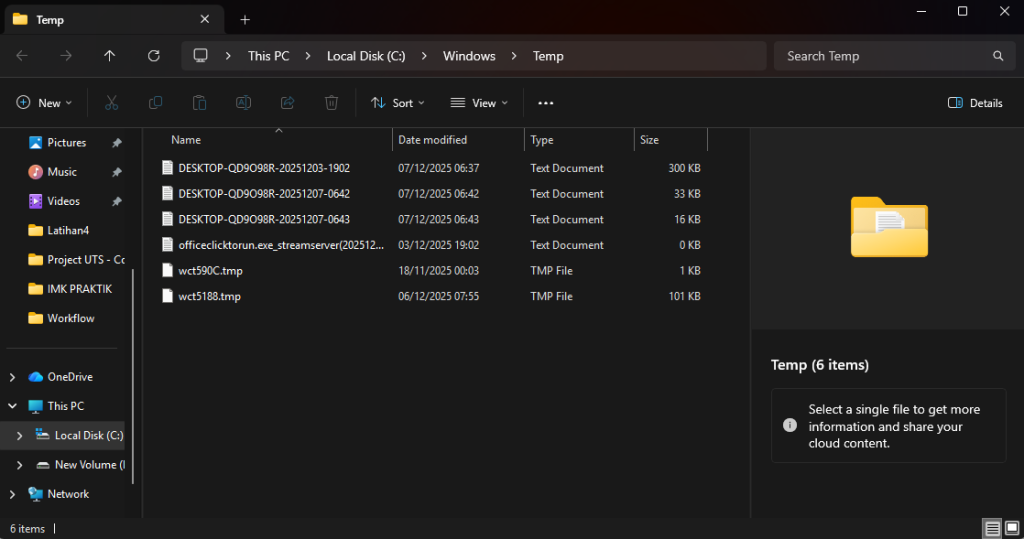Screen dimensions: 1024x539
Task: Click the Cut scissors icon in toolbar
Action: [x=112, y=103]
